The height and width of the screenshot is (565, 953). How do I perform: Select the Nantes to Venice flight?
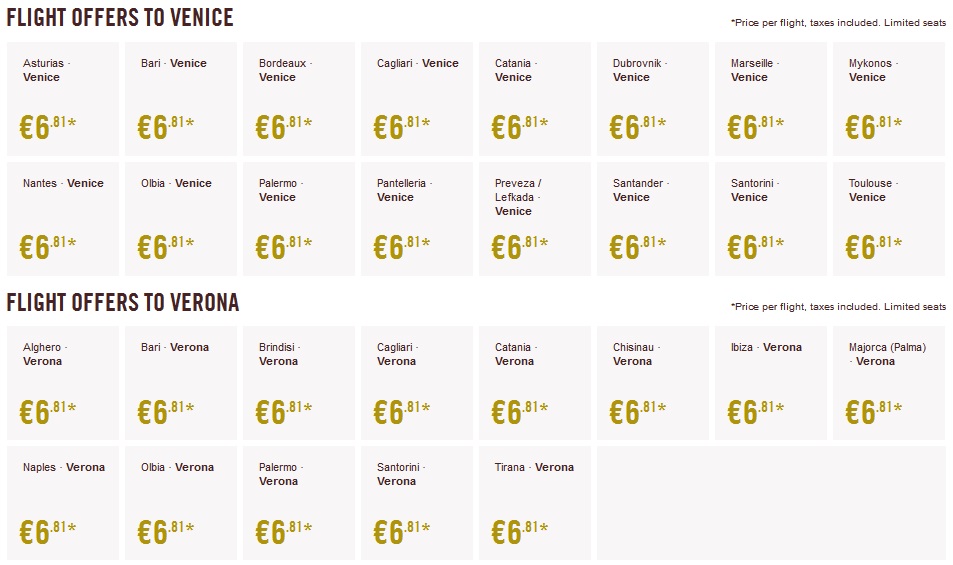click(62, 218)
